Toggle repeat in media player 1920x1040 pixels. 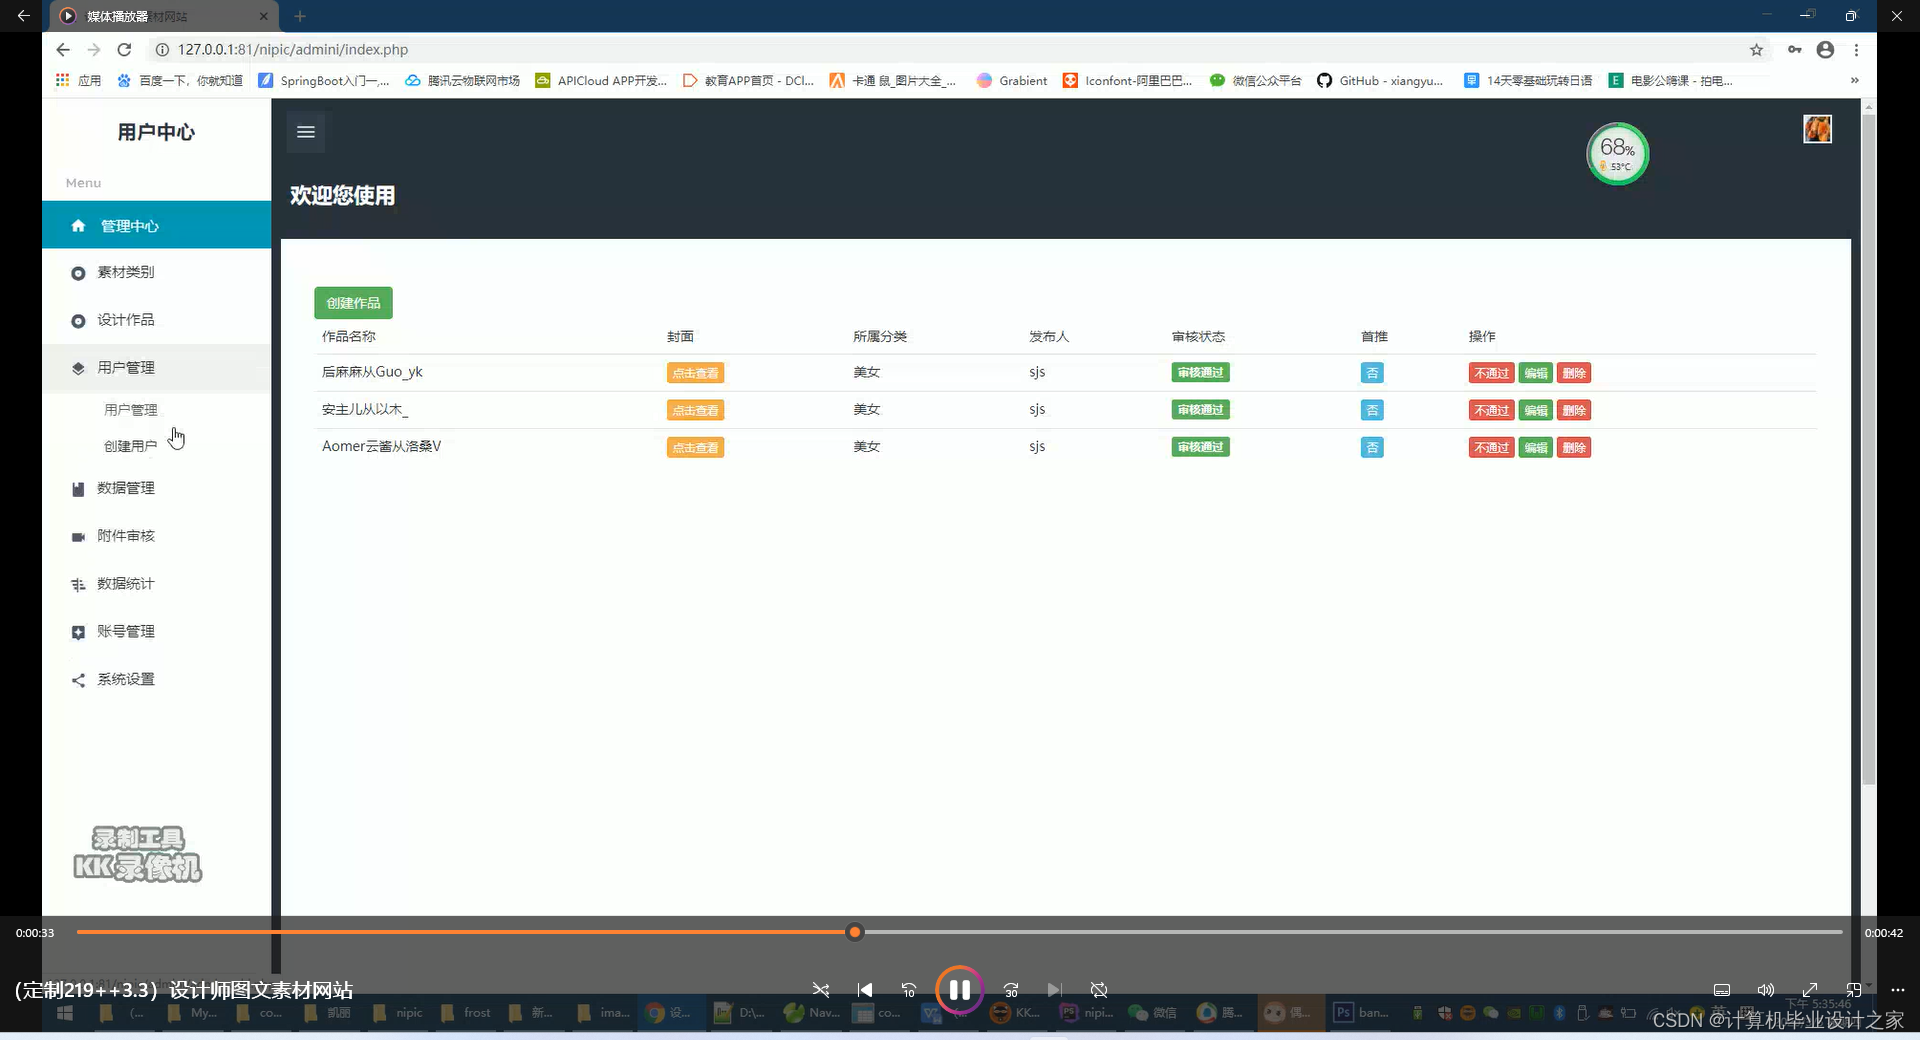[x=1099, y=990]
